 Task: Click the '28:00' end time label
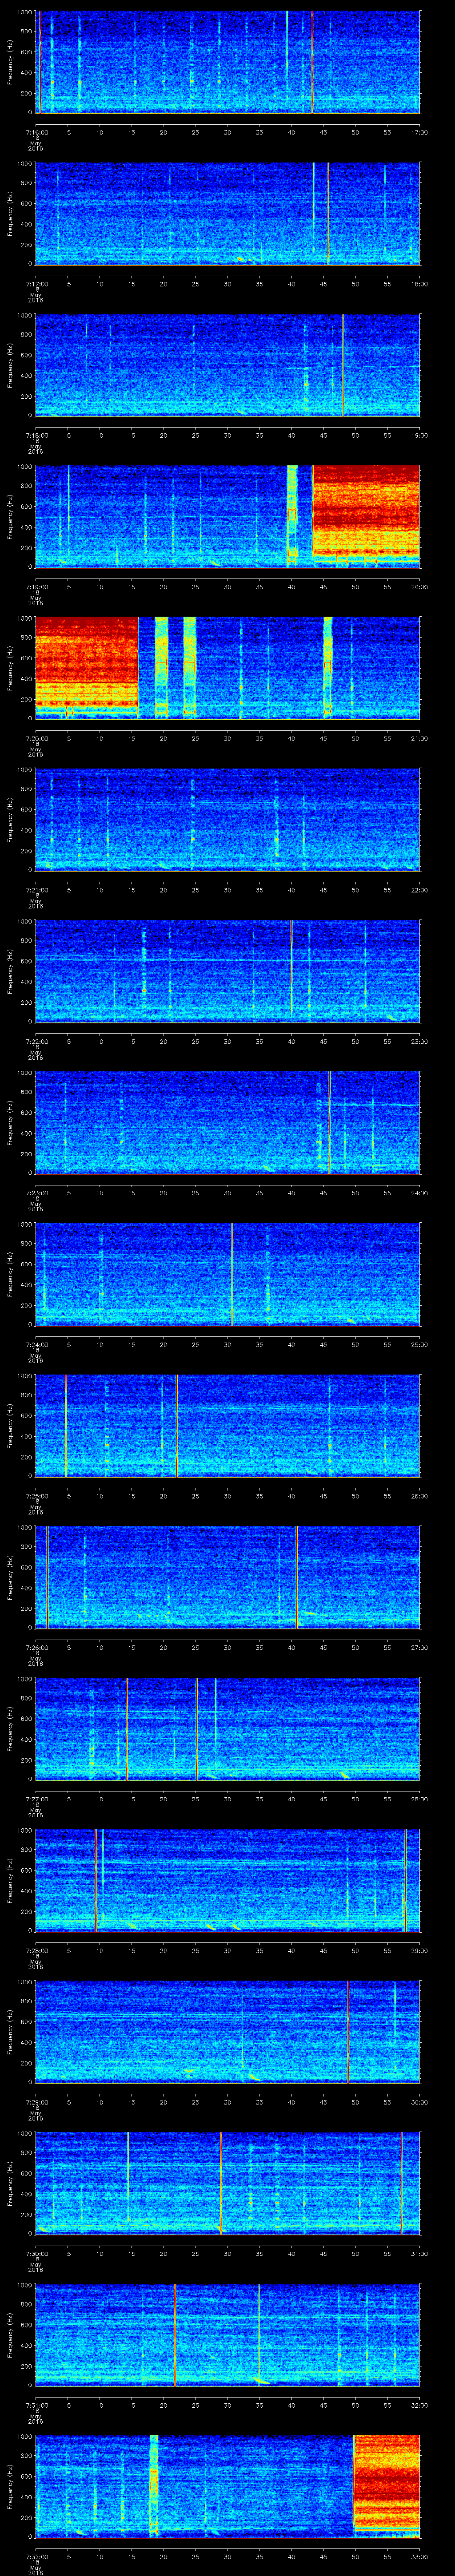(419, 1800)
